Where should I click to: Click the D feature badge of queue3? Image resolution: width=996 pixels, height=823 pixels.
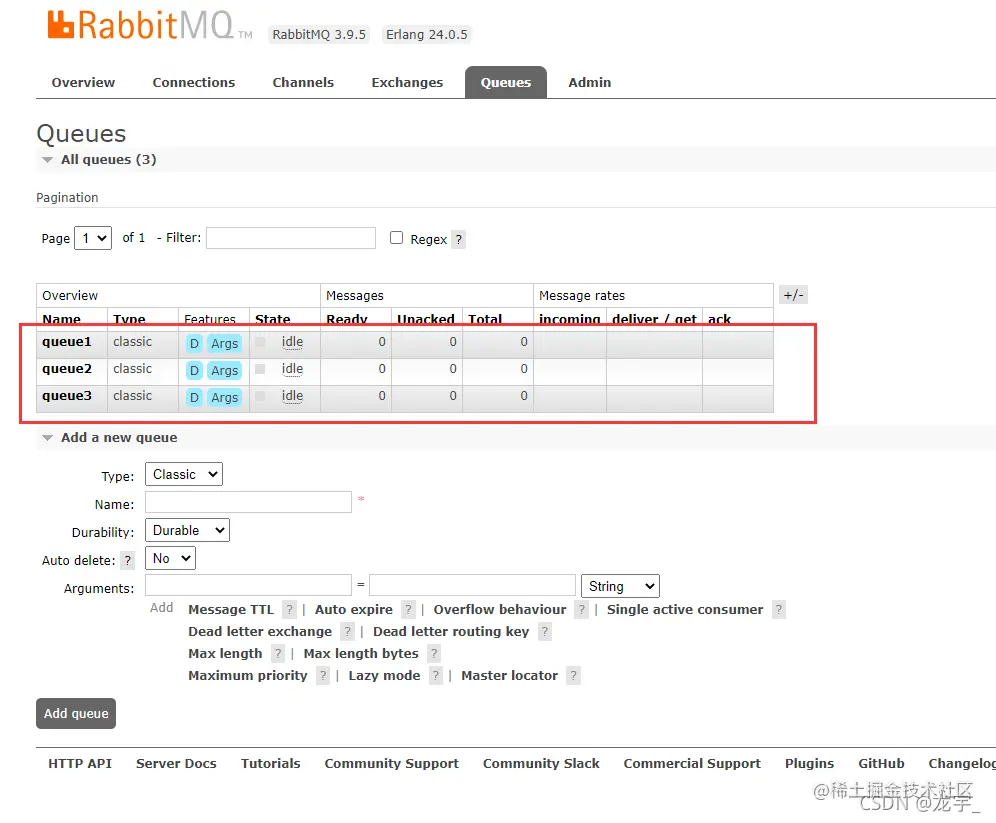click(x=194, y=398)
